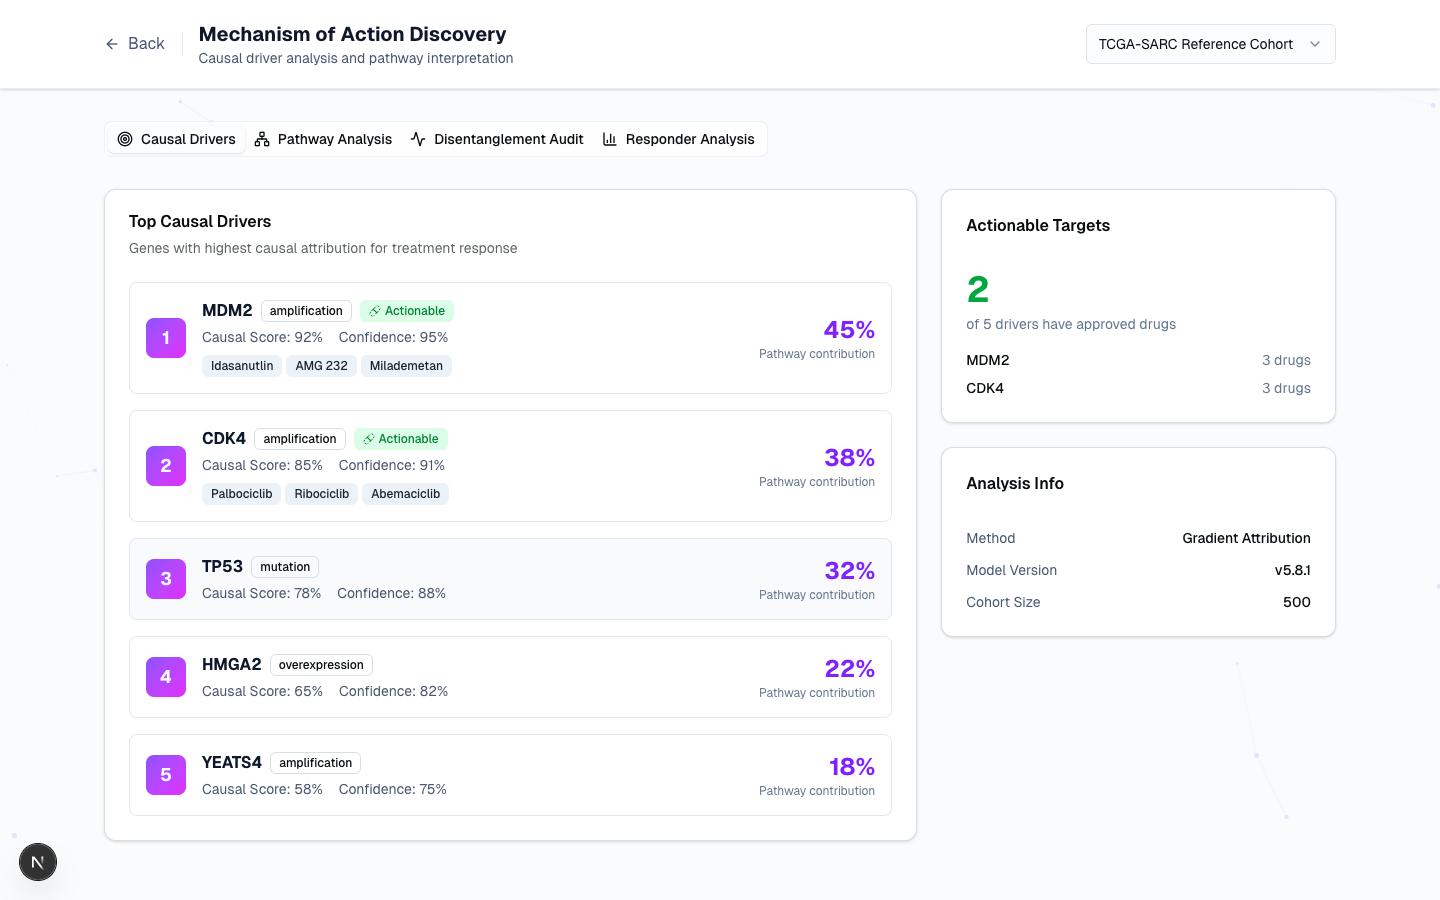Select the Palbociclib drug tag
Screen dimensions: 1440x900
pos(242,494)
